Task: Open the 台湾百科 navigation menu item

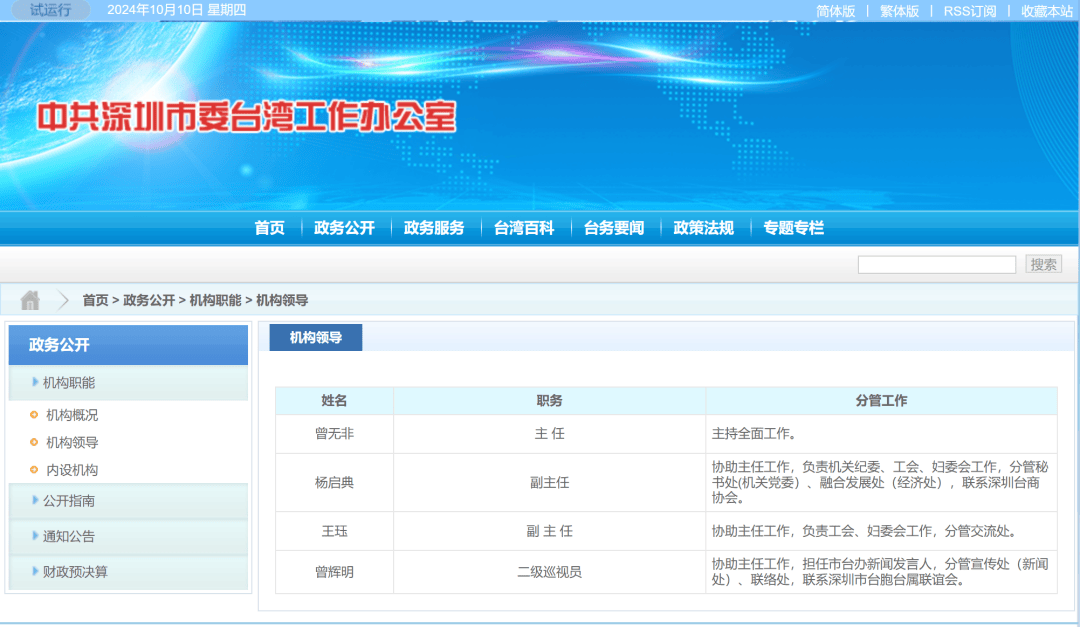Action: pos(524,228)
